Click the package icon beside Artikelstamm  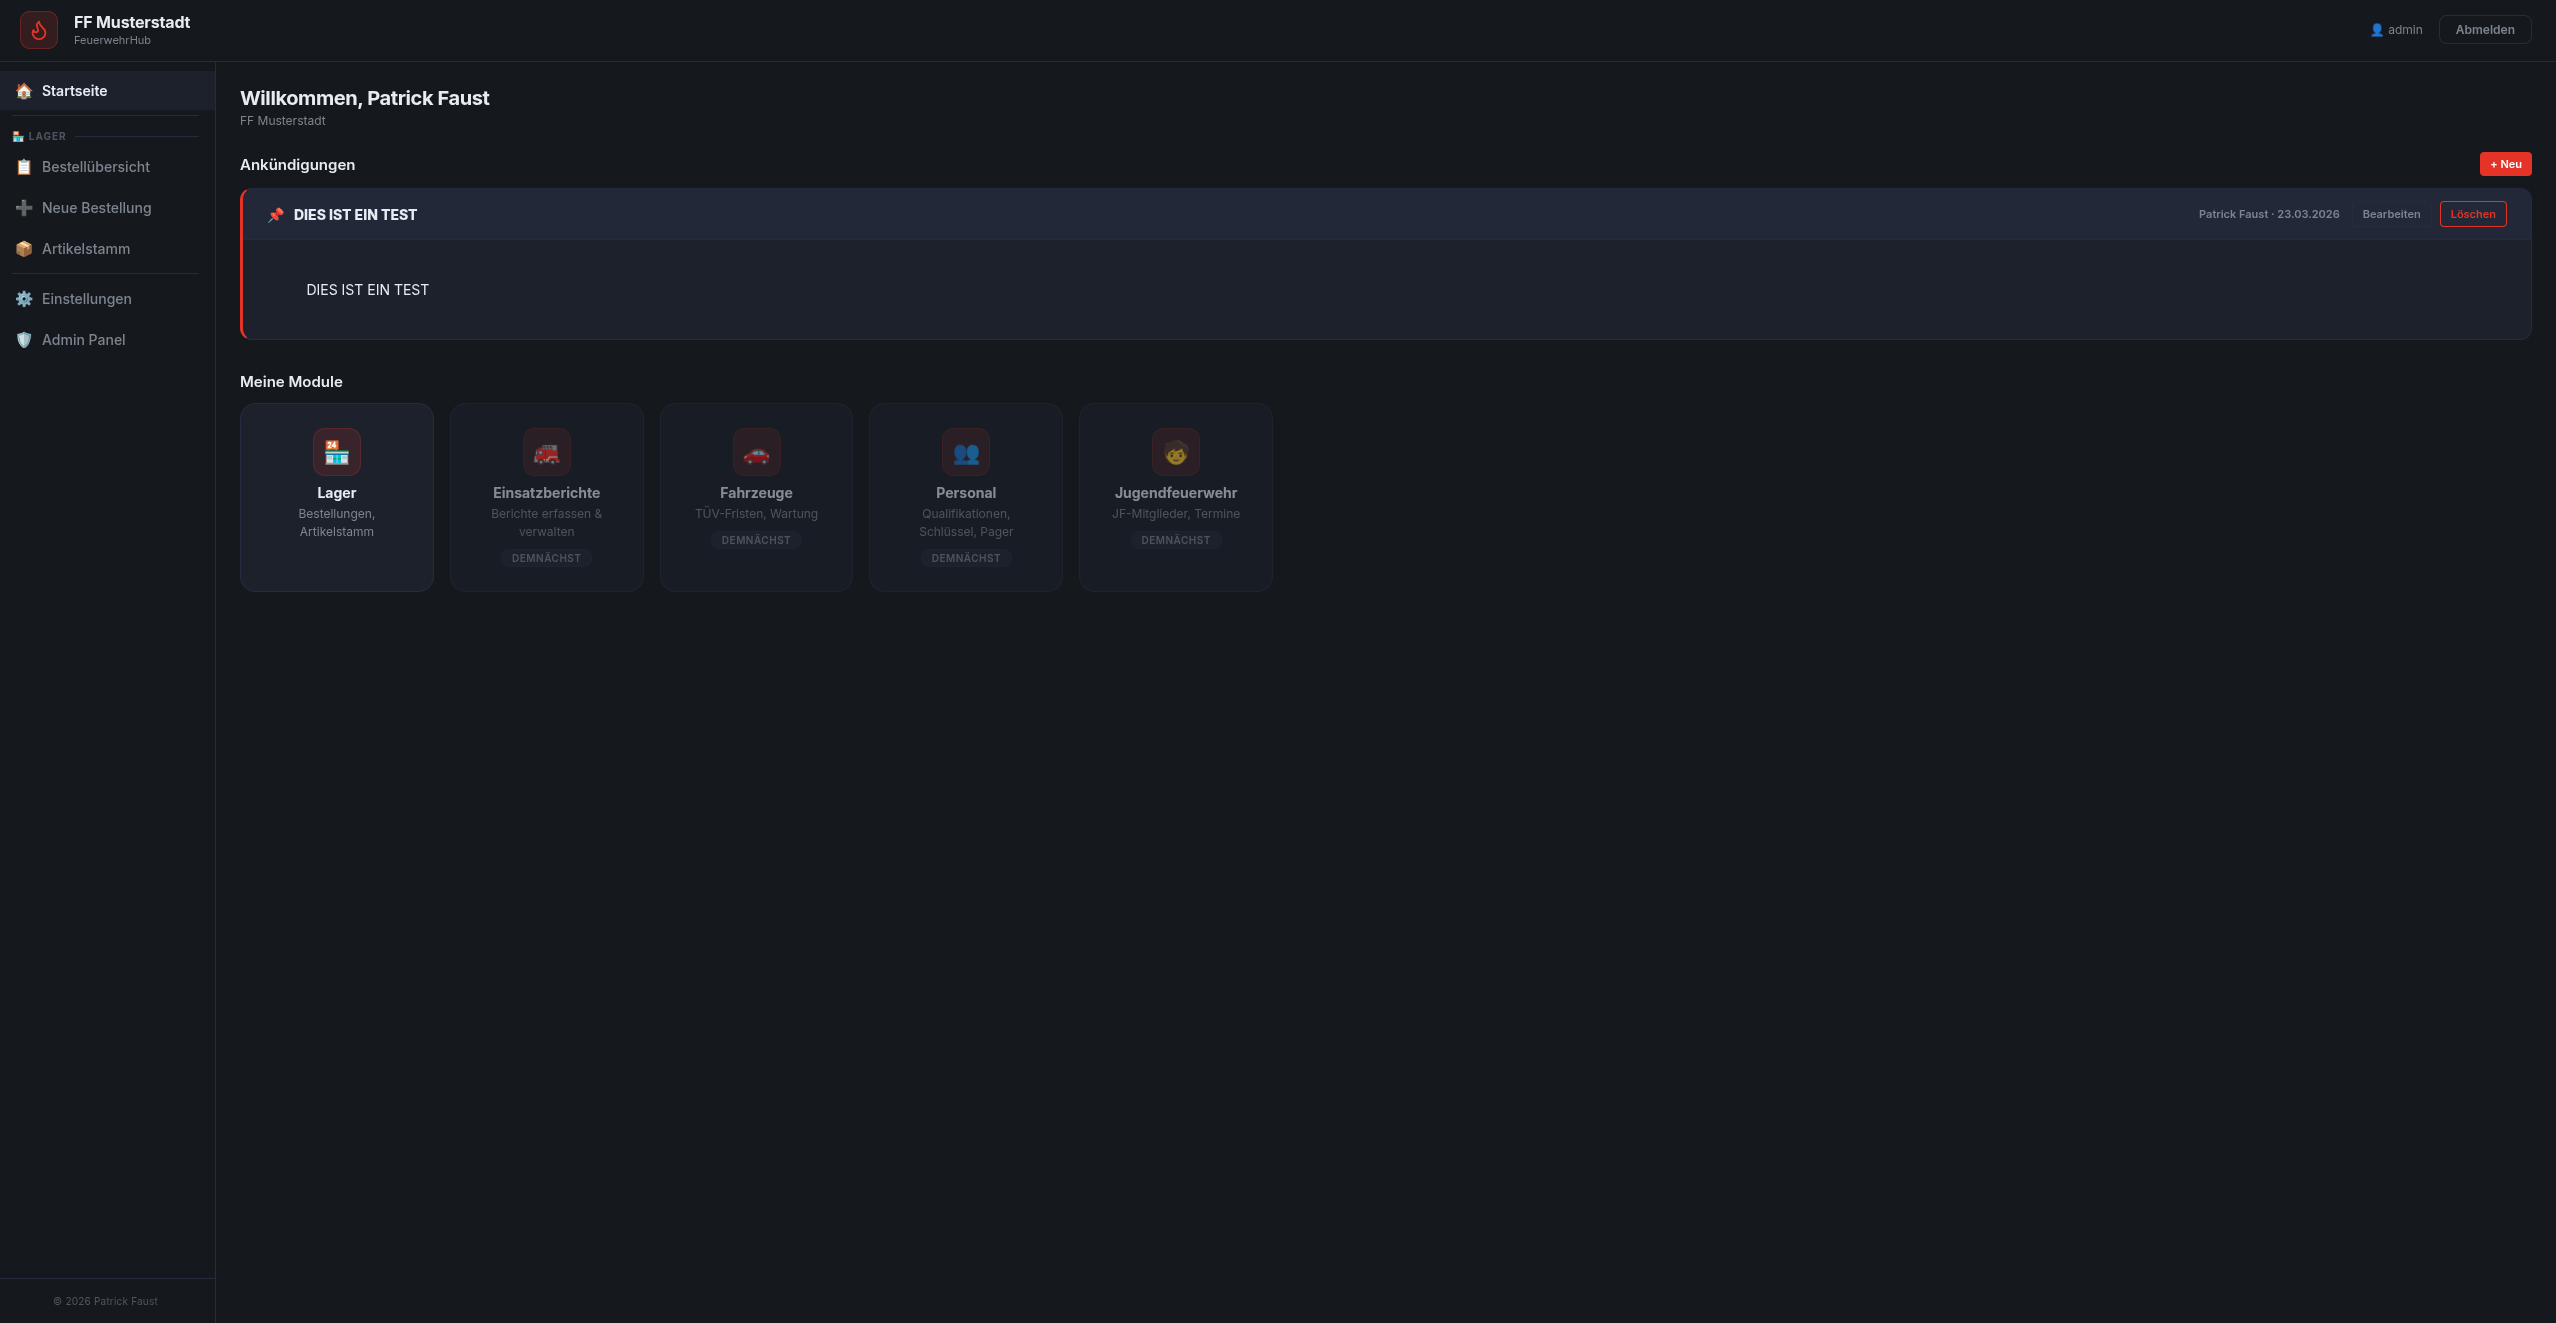(23, 248)
